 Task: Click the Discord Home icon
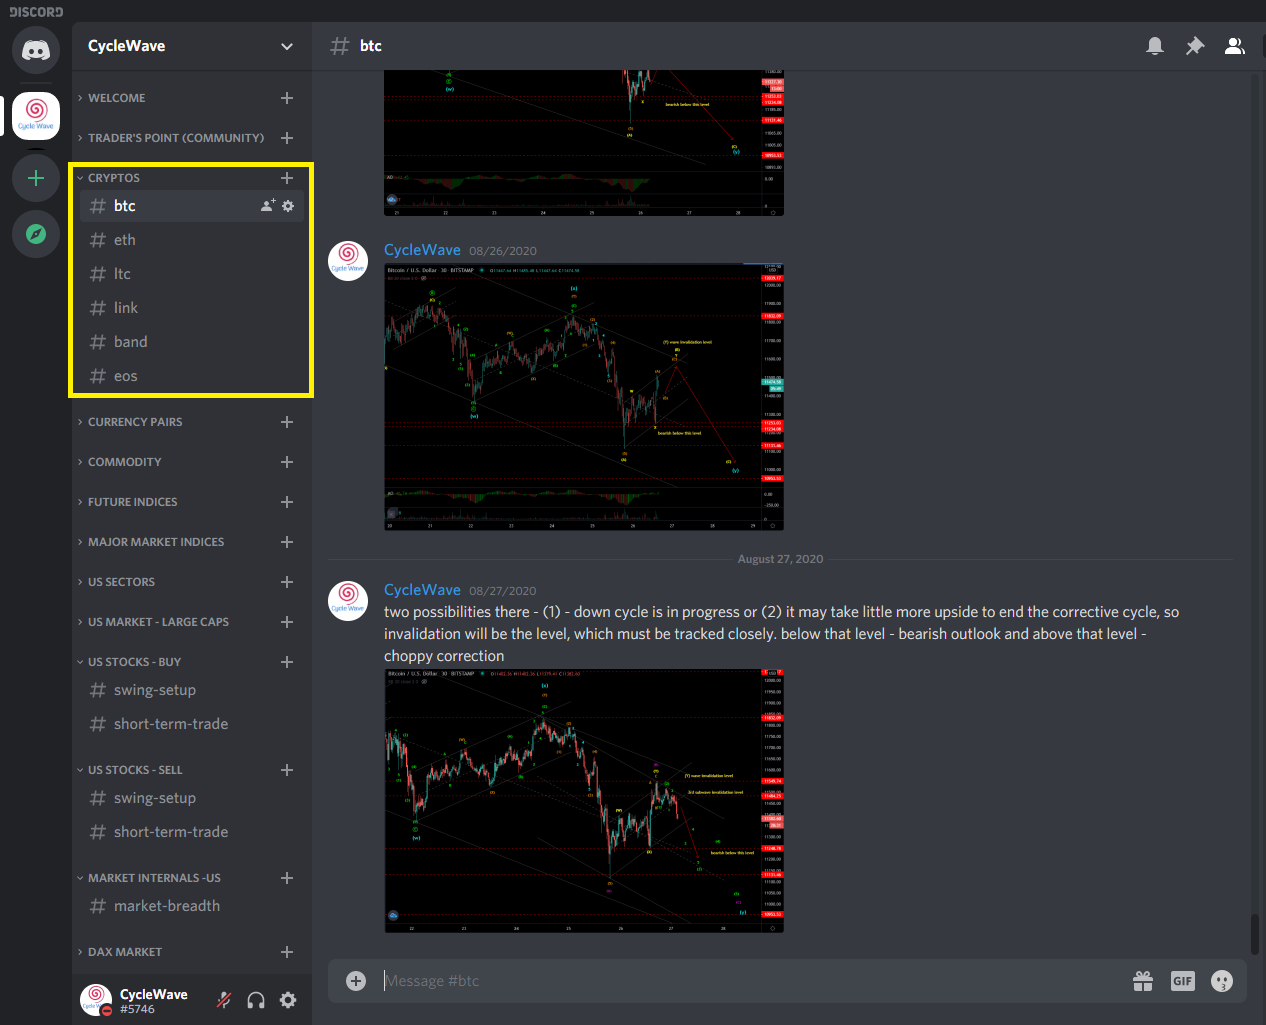35,50
